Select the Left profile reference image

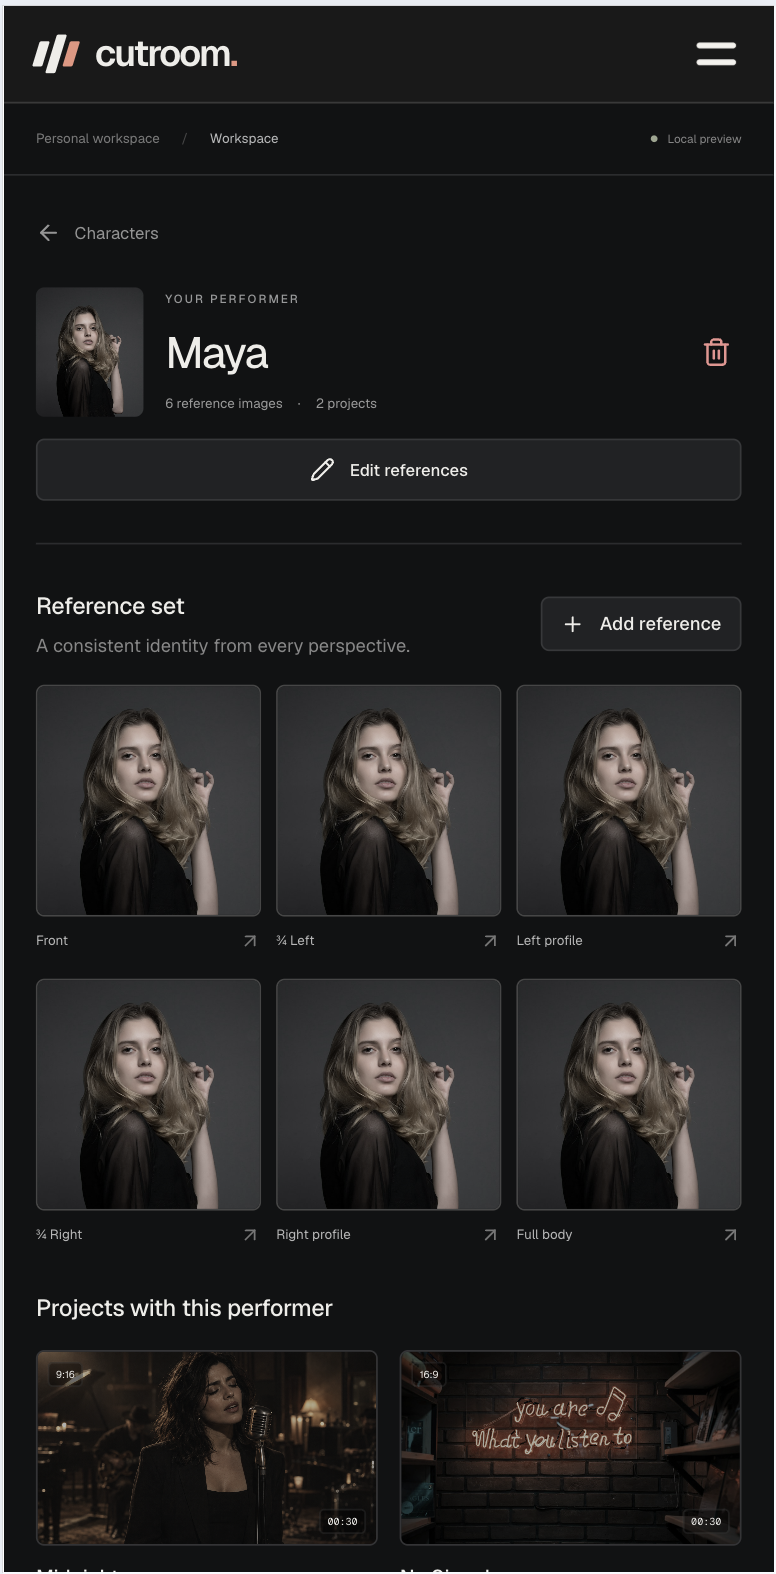629,800
